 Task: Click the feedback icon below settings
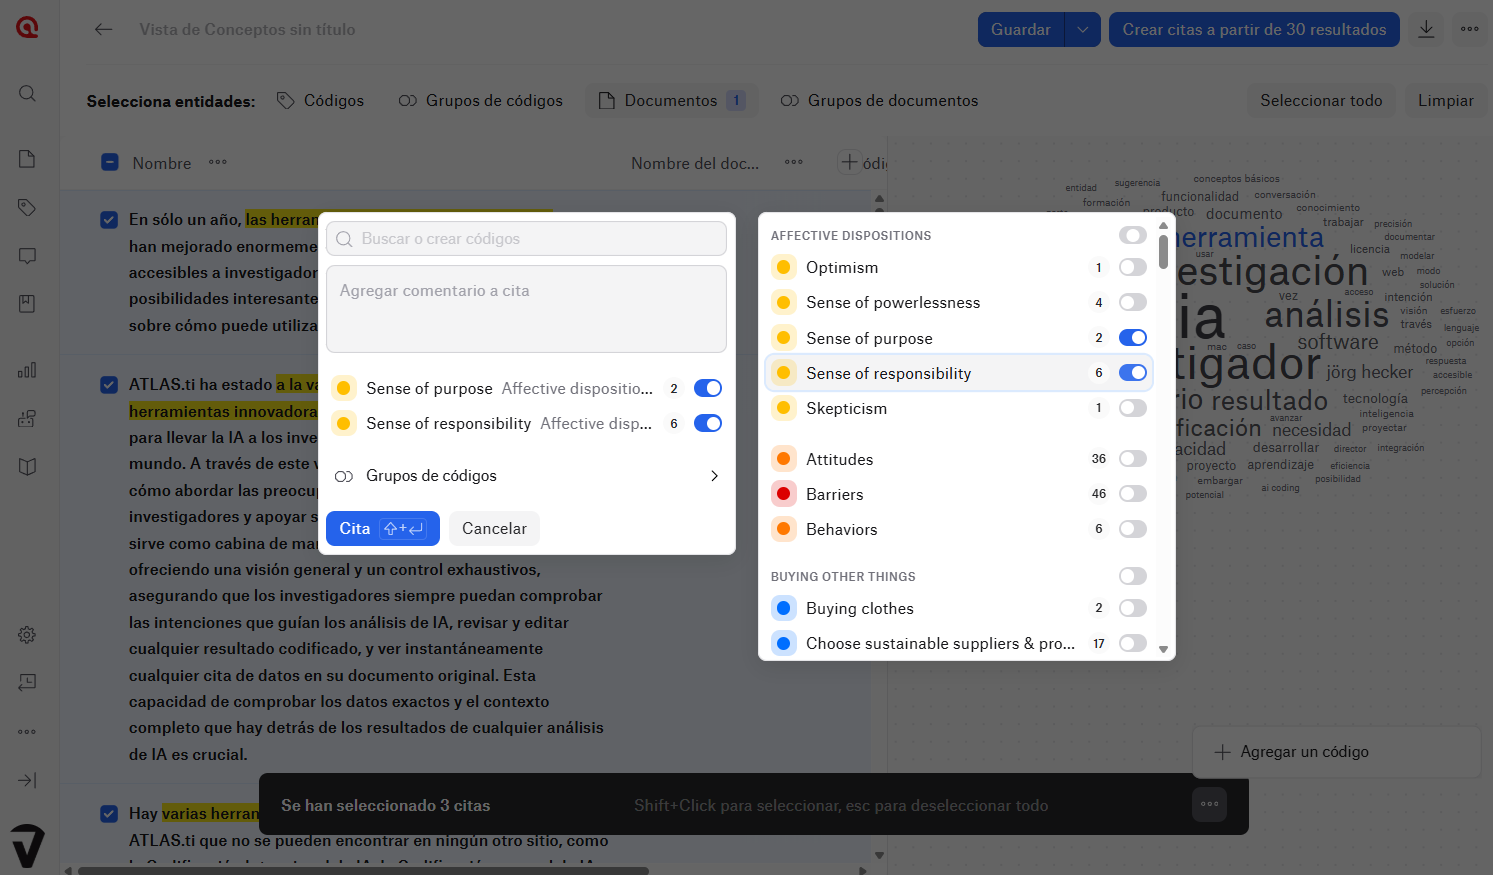(27, 682)
